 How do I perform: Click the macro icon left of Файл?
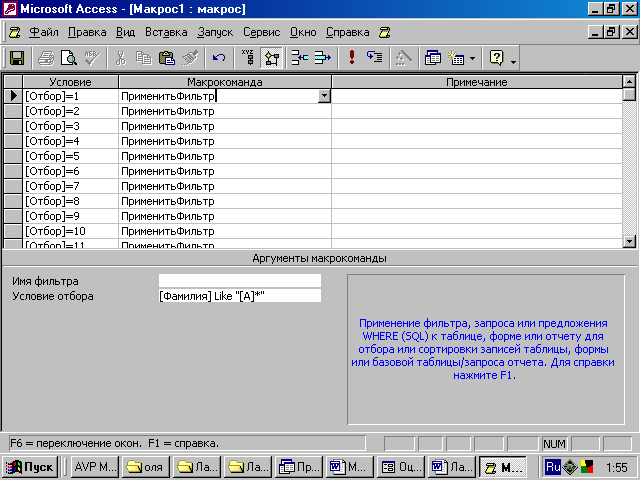pos(15,32)
